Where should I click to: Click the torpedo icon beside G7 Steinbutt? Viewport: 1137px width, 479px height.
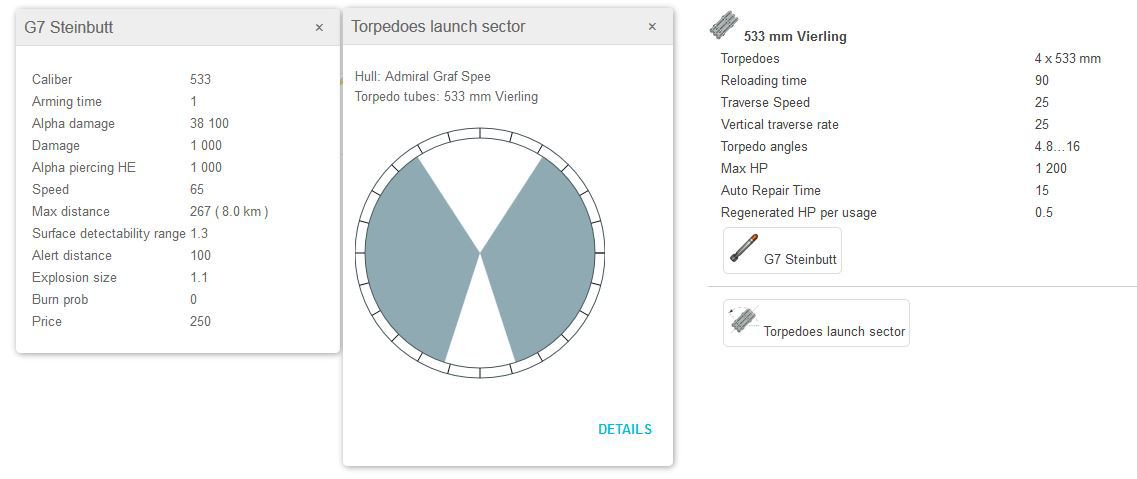pos(744,249)
